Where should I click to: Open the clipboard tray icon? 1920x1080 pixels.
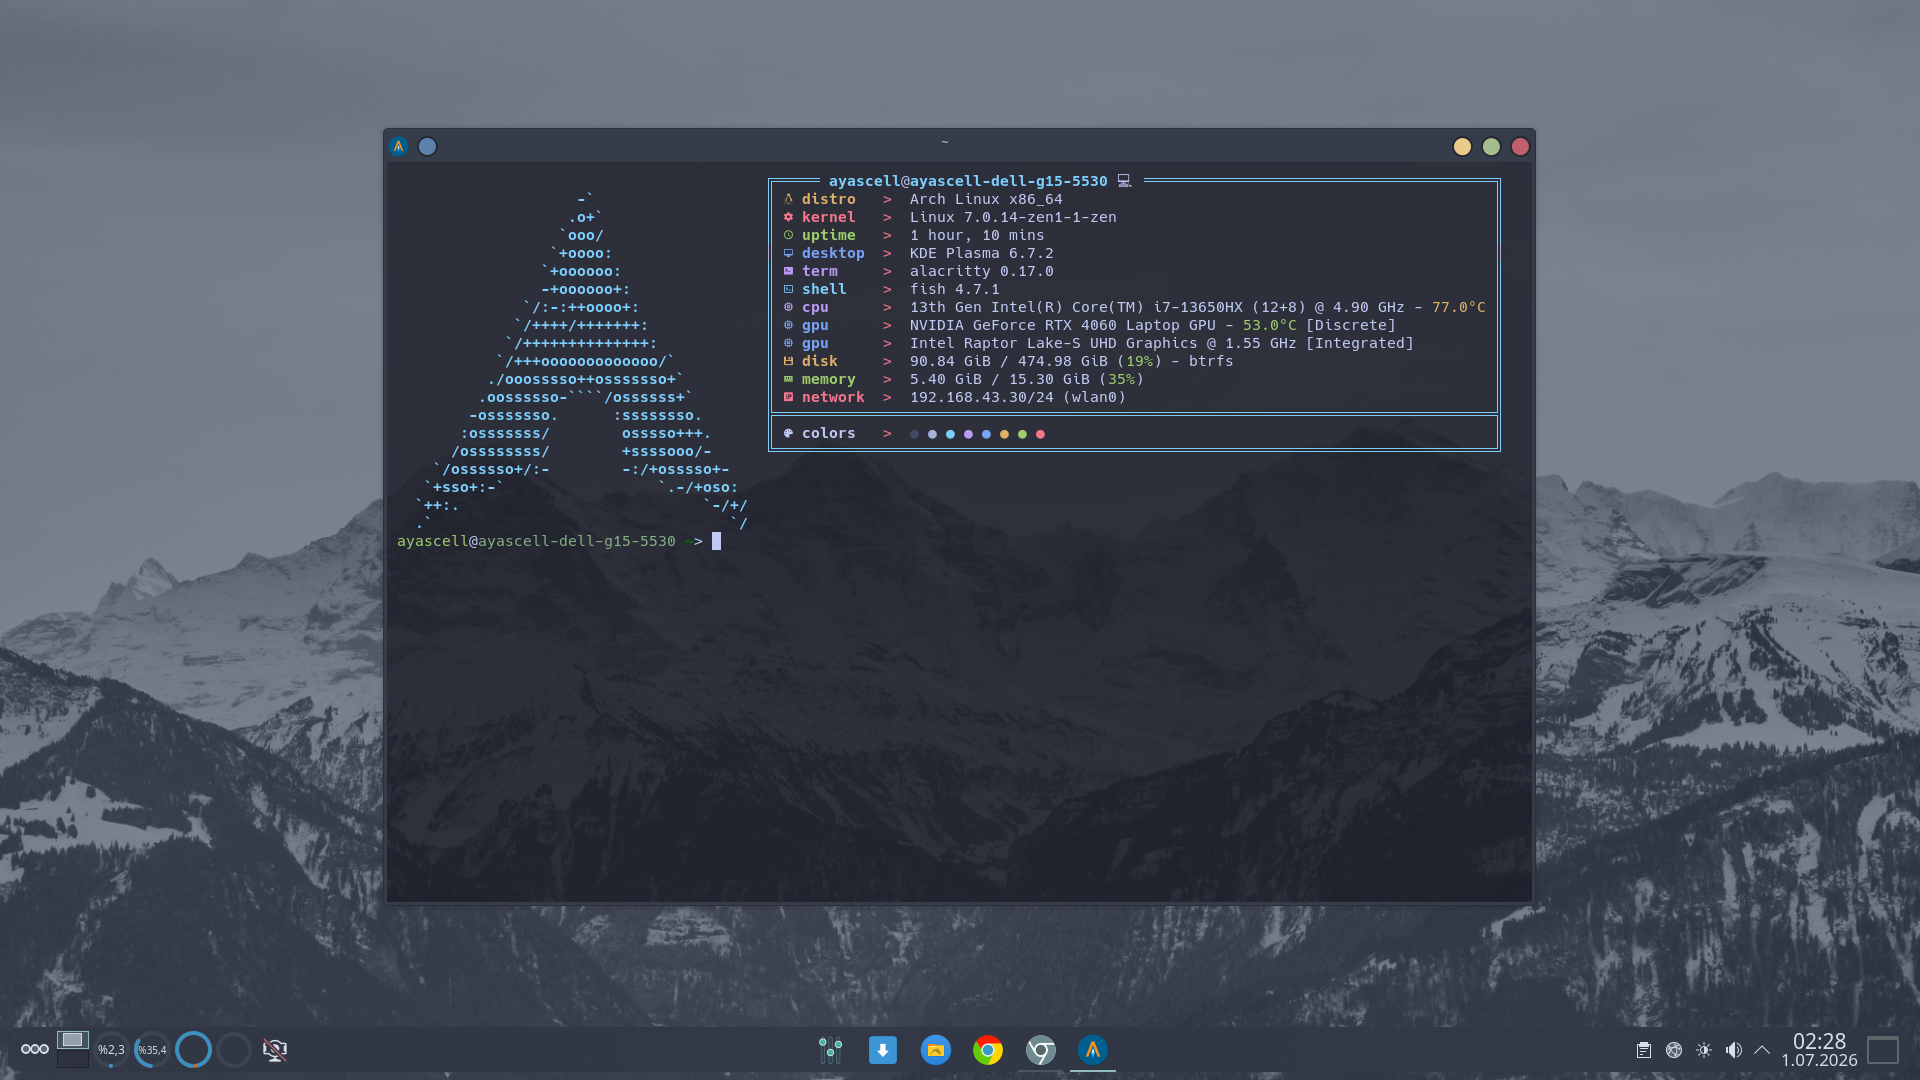click(1644, 1050)
